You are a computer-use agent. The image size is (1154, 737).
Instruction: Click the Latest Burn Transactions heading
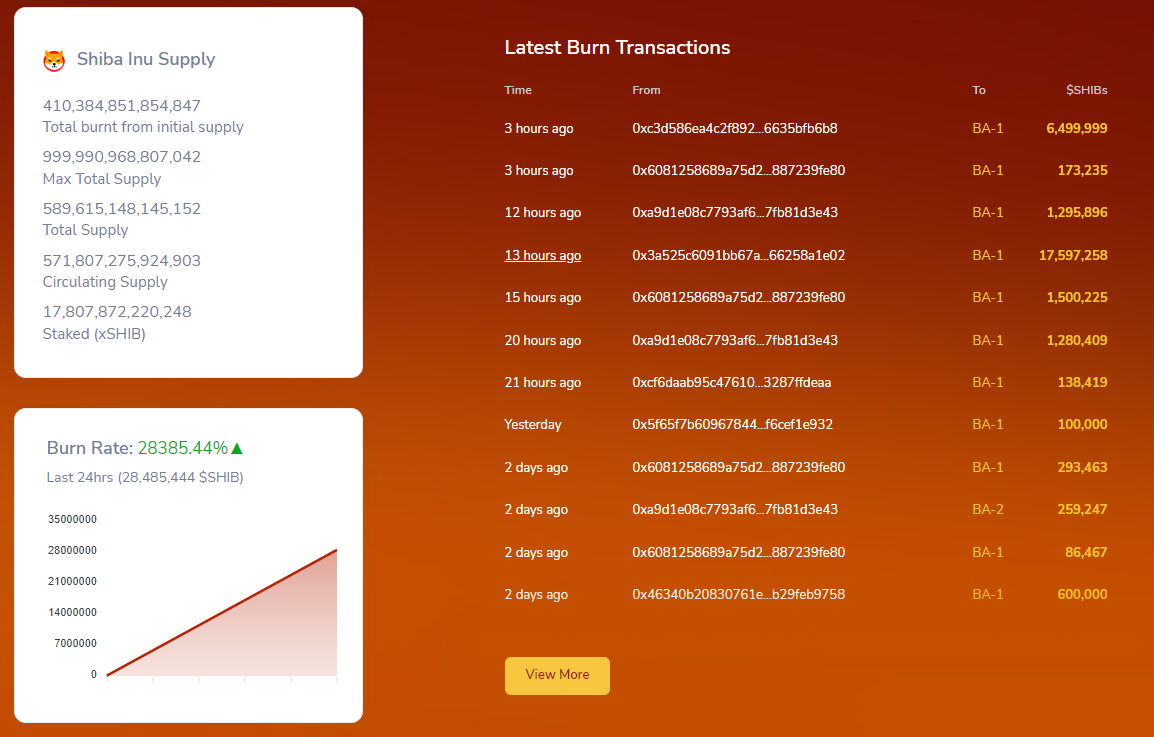tap(617, 47)
